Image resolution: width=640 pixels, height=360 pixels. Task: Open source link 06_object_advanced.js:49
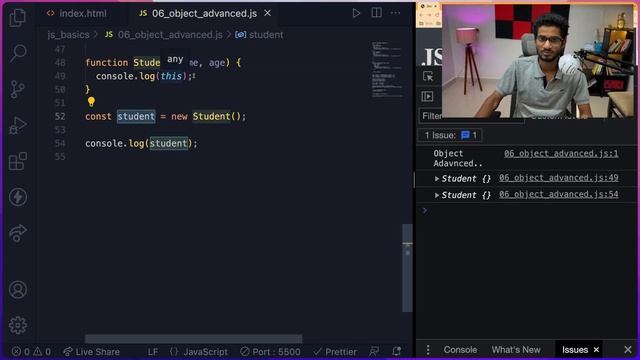pyautogui.click(x=558, y=178)
